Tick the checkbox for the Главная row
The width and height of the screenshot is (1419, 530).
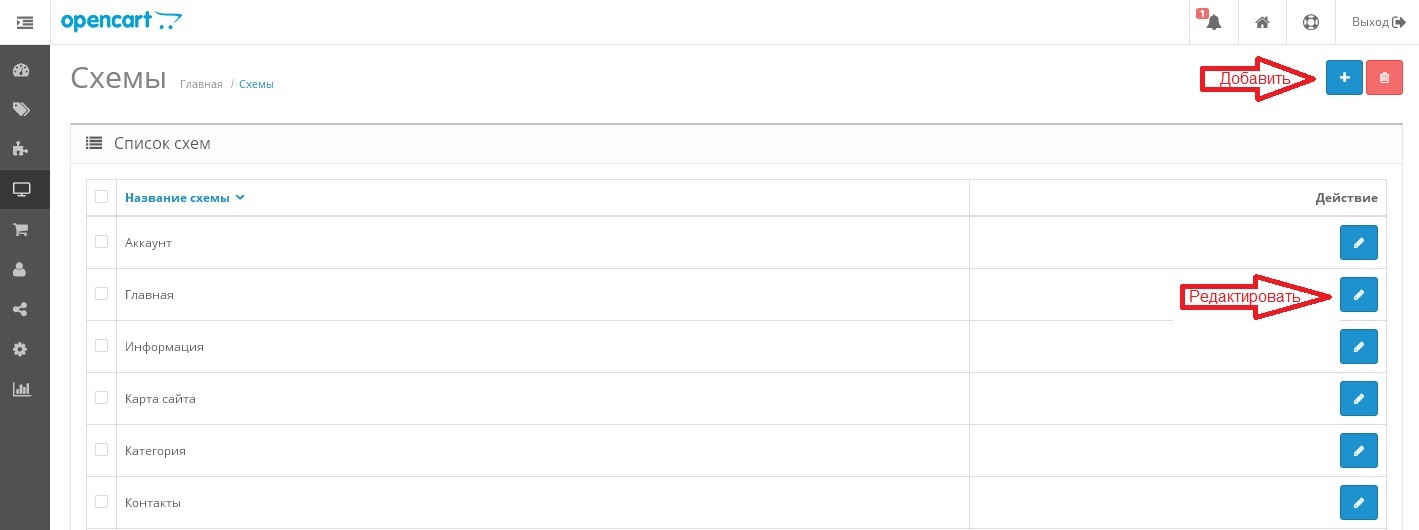(x=101, y=294)
